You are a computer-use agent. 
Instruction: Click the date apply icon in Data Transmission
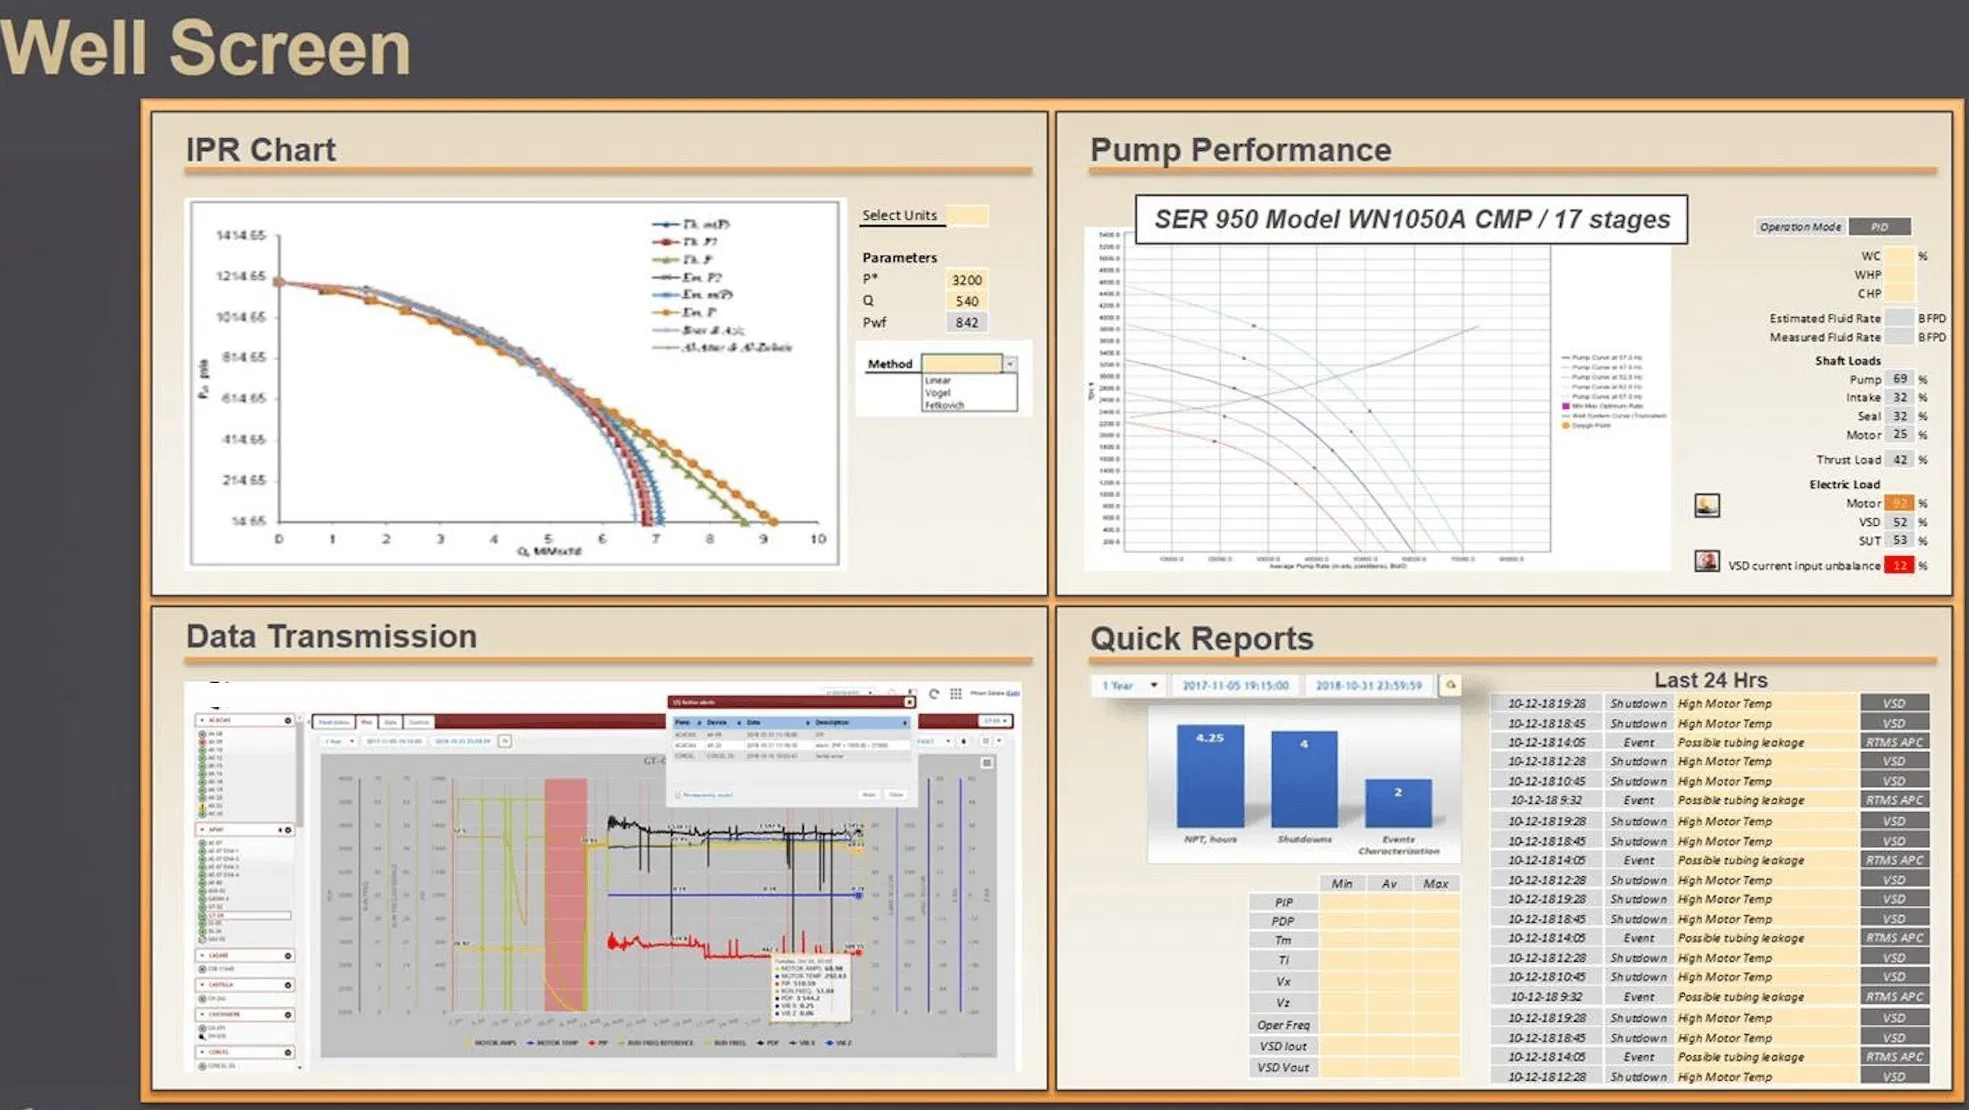[x=505, y=741]
